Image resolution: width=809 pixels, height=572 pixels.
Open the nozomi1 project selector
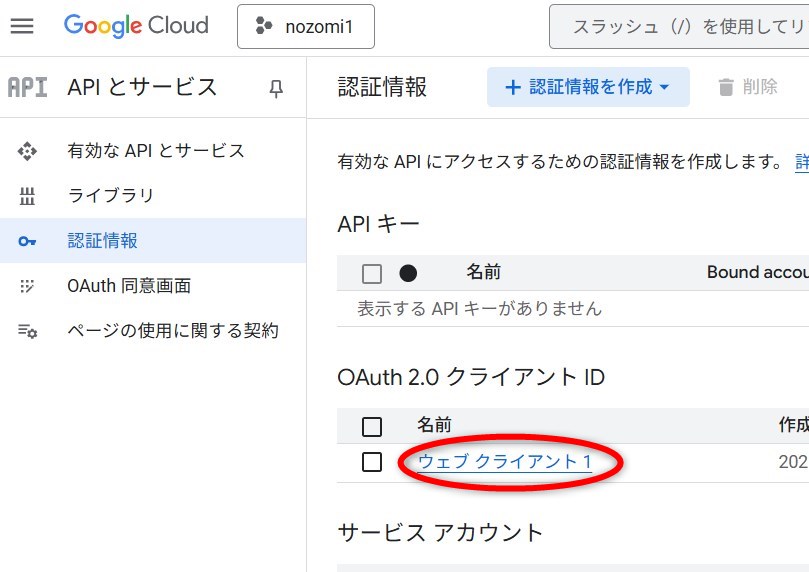pos(306,27)
